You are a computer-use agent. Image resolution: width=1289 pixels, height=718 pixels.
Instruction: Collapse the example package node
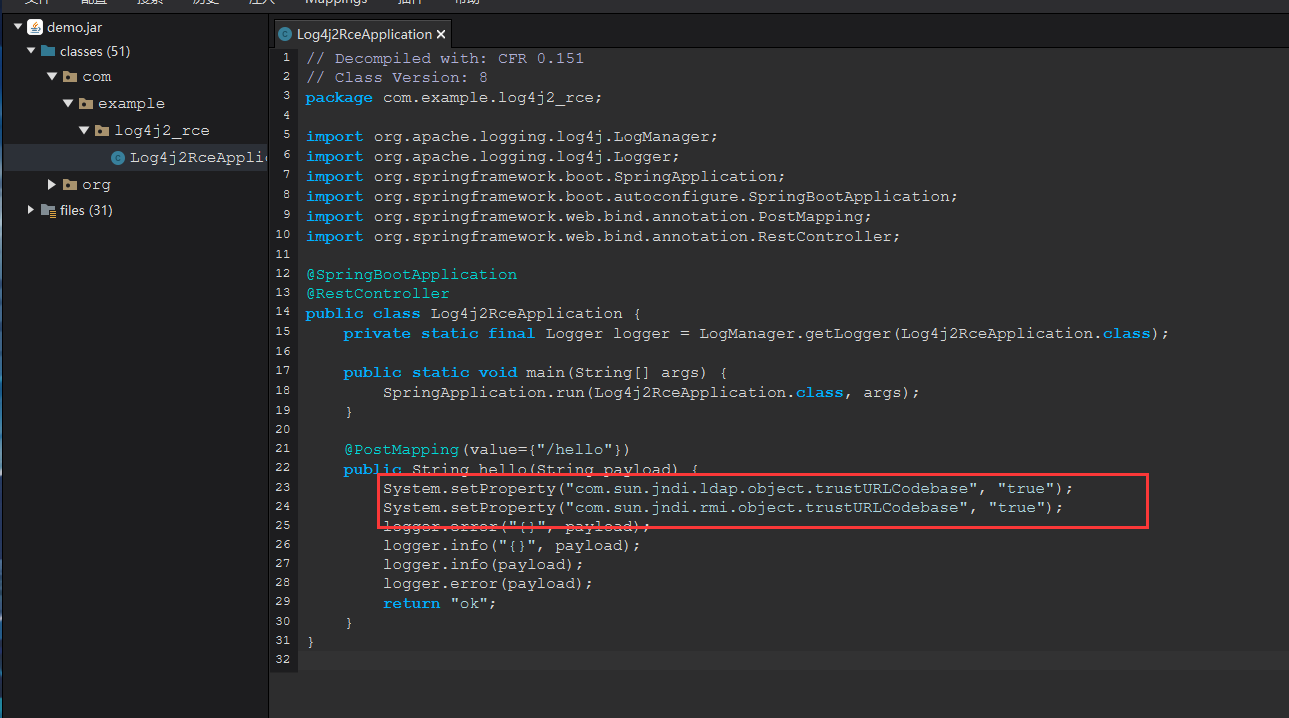(x=68, y=103)
